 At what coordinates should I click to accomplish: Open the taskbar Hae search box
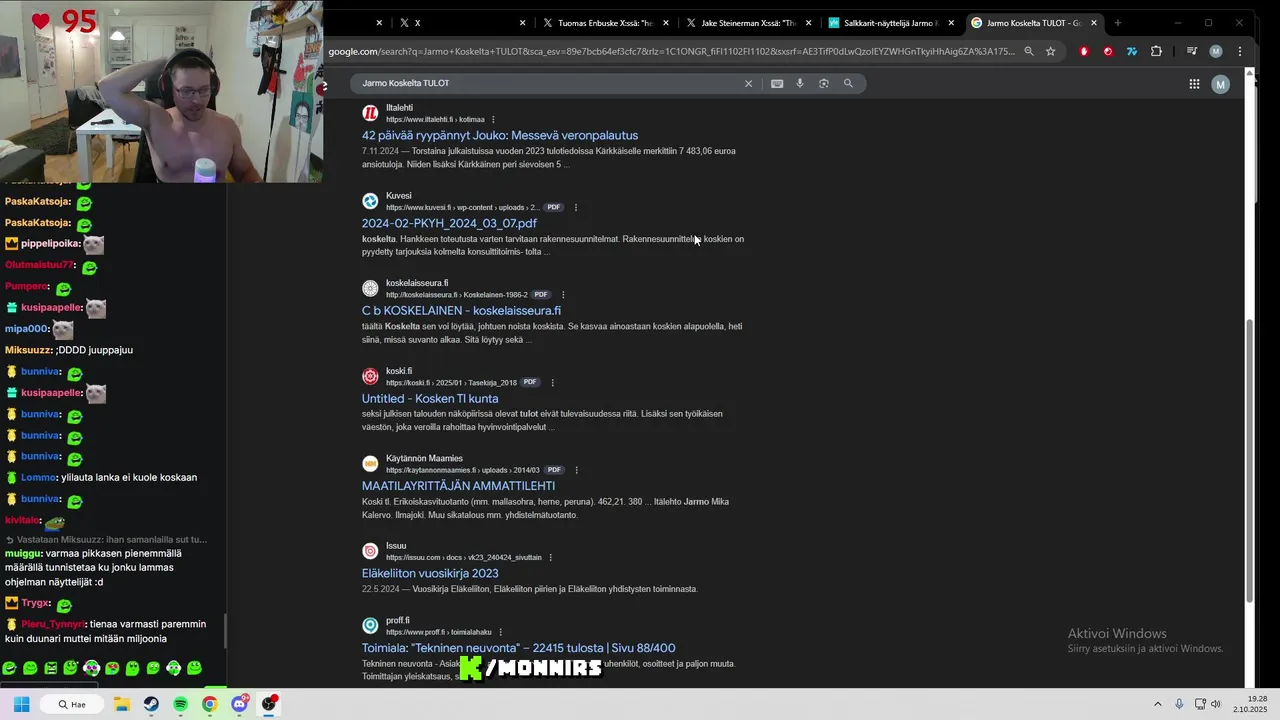[72, 704]
